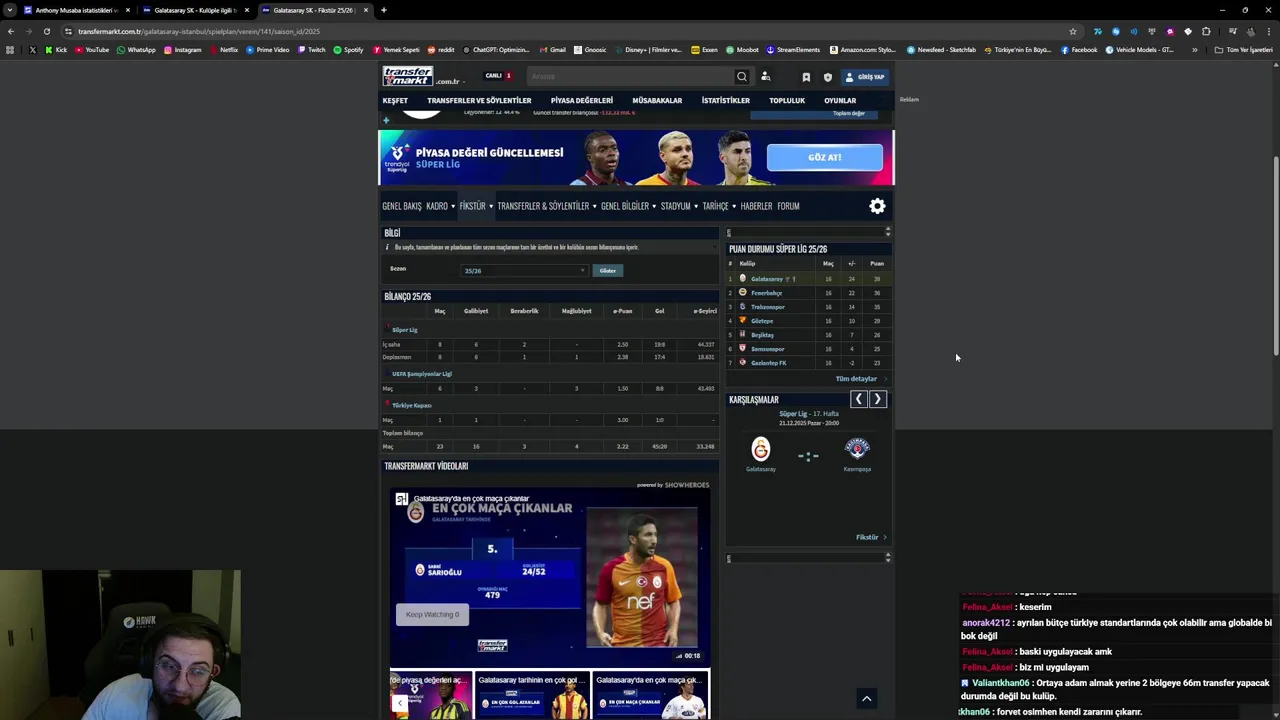Click the Canlı live button
This screenshot has height=720, width=1280.
click(x=498, y=76)
